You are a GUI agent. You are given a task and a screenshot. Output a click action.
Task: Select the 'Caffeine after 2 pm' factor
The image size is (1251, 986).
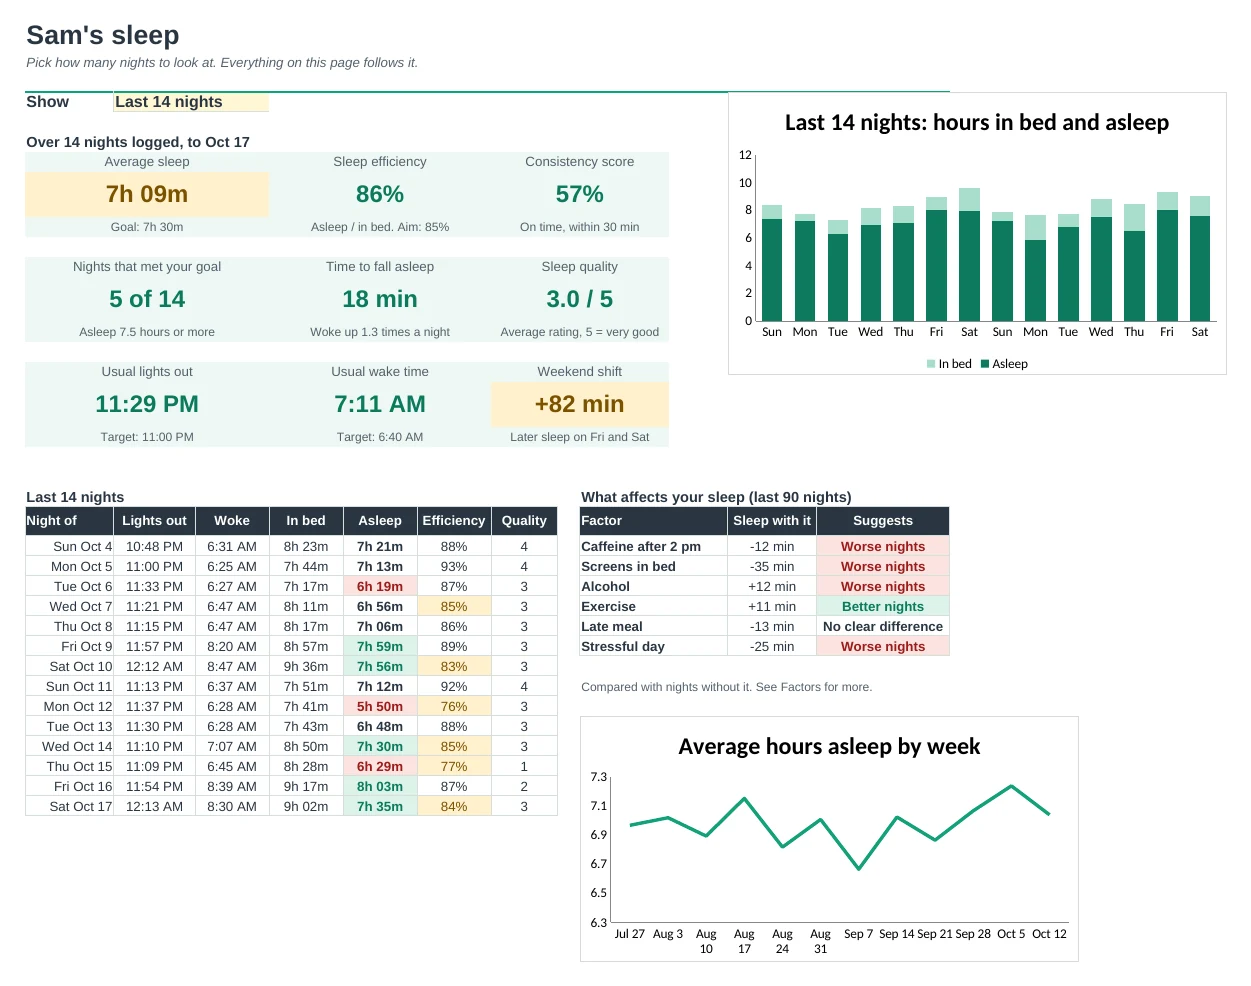coord(654,547)
